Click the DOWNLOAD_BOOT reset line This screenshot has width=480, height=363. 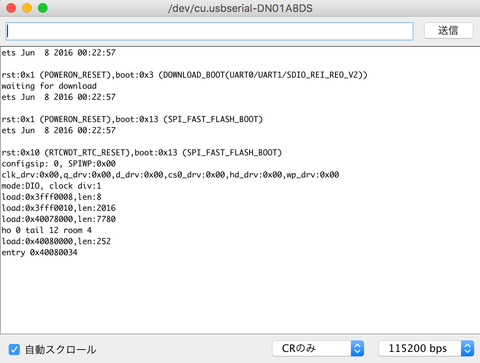184,75
